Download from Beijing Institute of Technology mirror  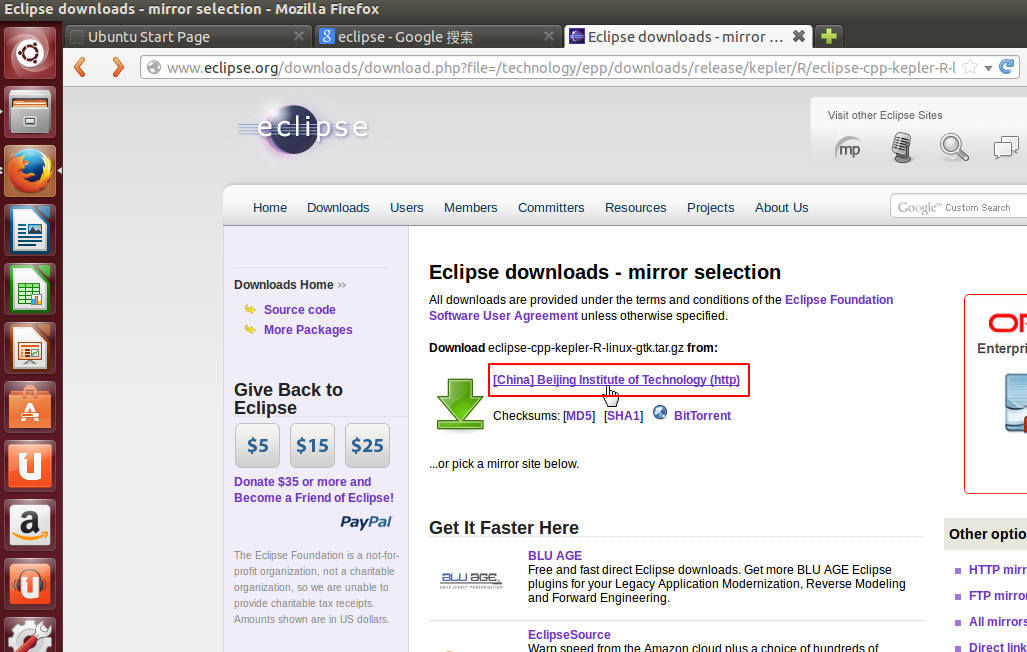click(616, 379)
